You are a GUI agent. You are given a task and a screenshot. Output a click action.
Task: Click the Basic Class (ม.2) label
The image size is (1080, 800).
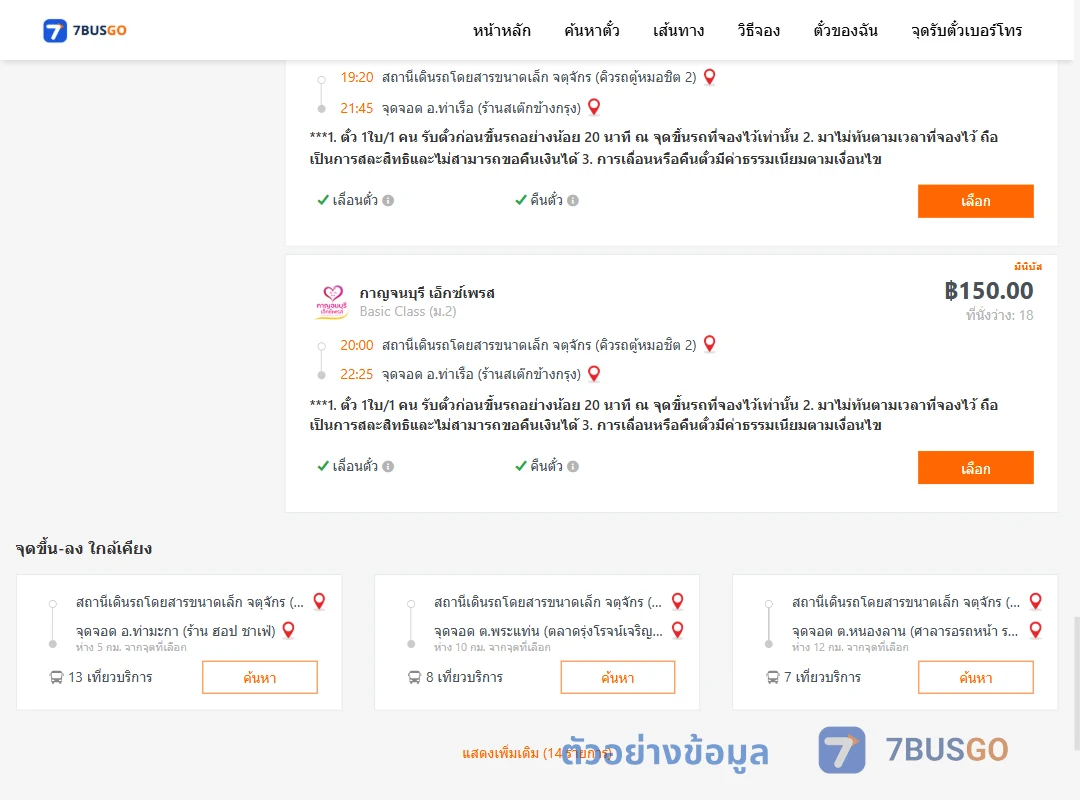(408, 311)
